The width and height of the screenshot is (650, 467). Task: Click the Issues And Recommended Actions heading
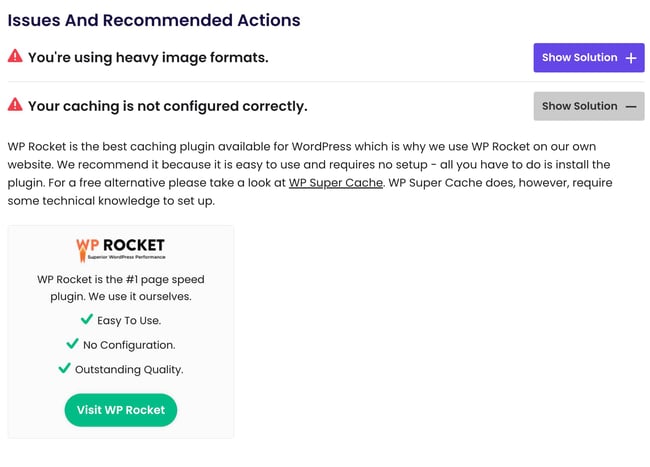[154, 20]
